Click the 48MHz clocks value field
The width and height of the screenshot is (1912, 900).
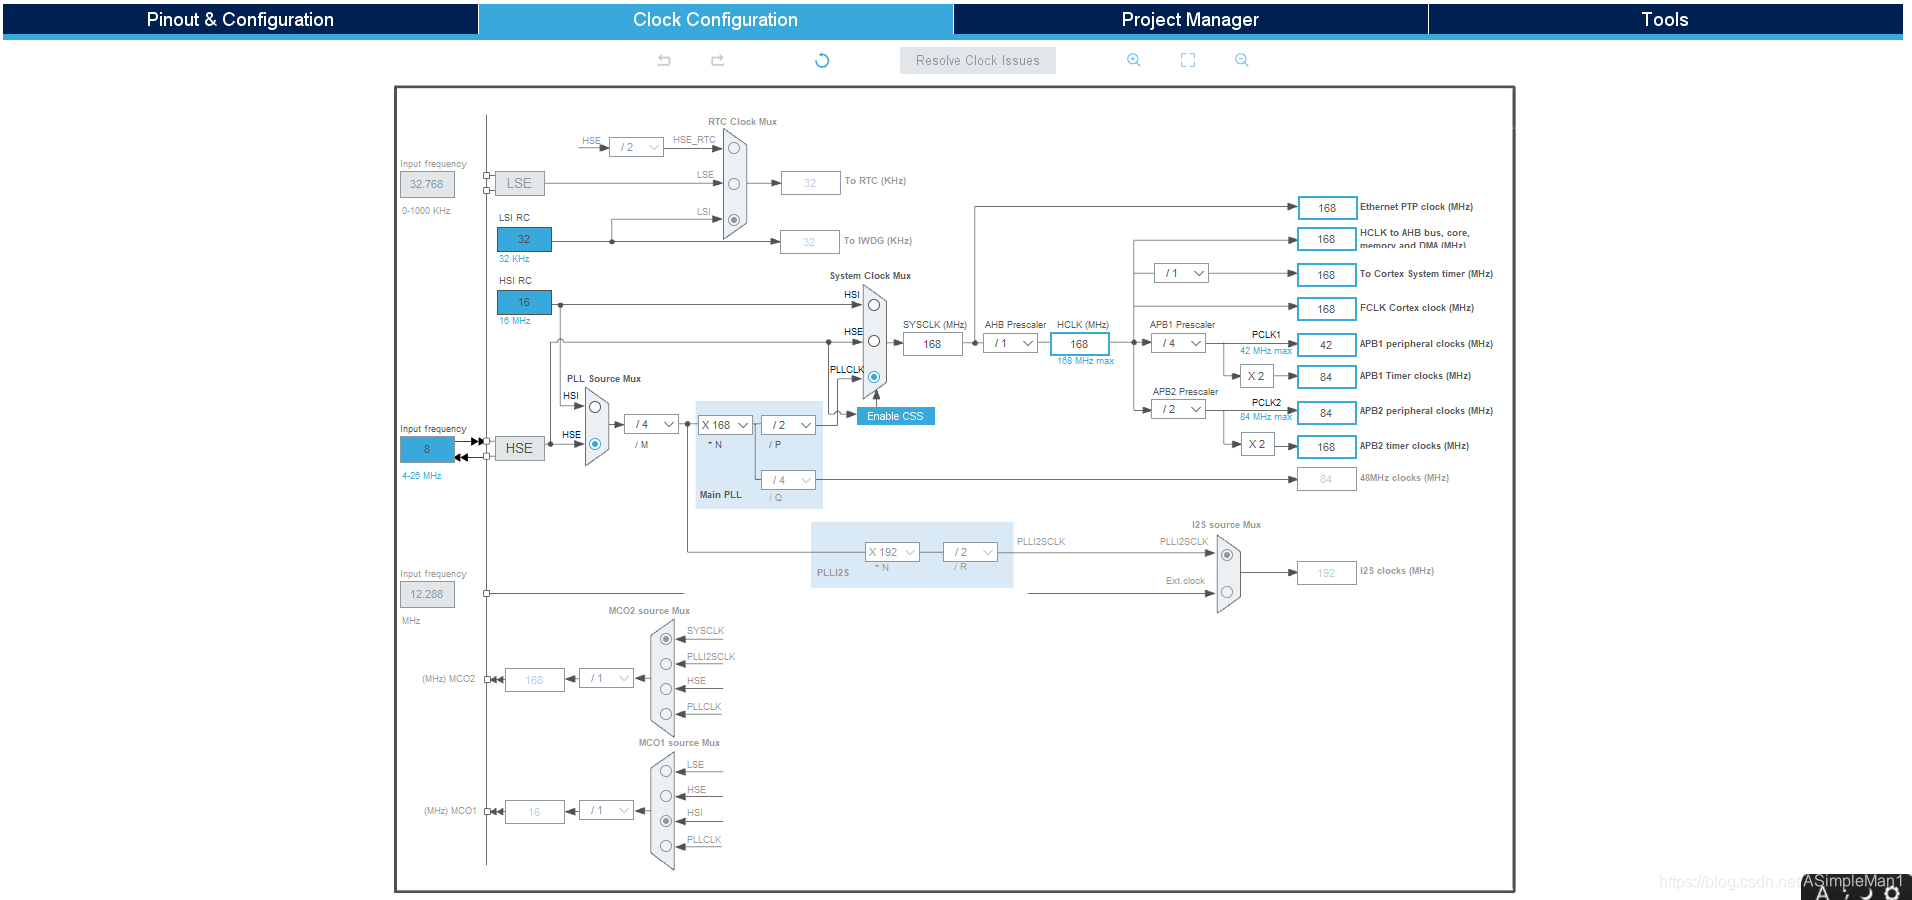click(x=1327, y=479)
